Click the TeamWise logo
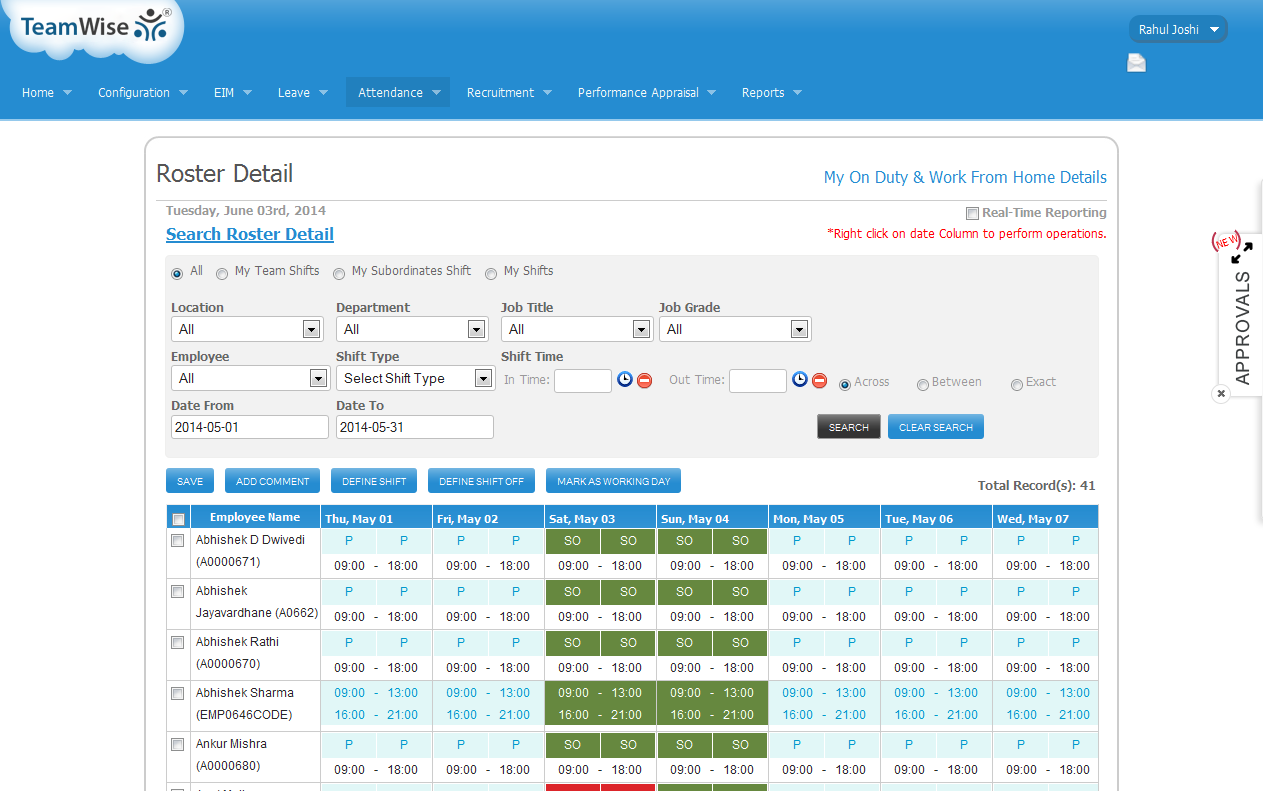Image resolution: width=1263 pixels, height=791 pixels. (x=95, y=27)
